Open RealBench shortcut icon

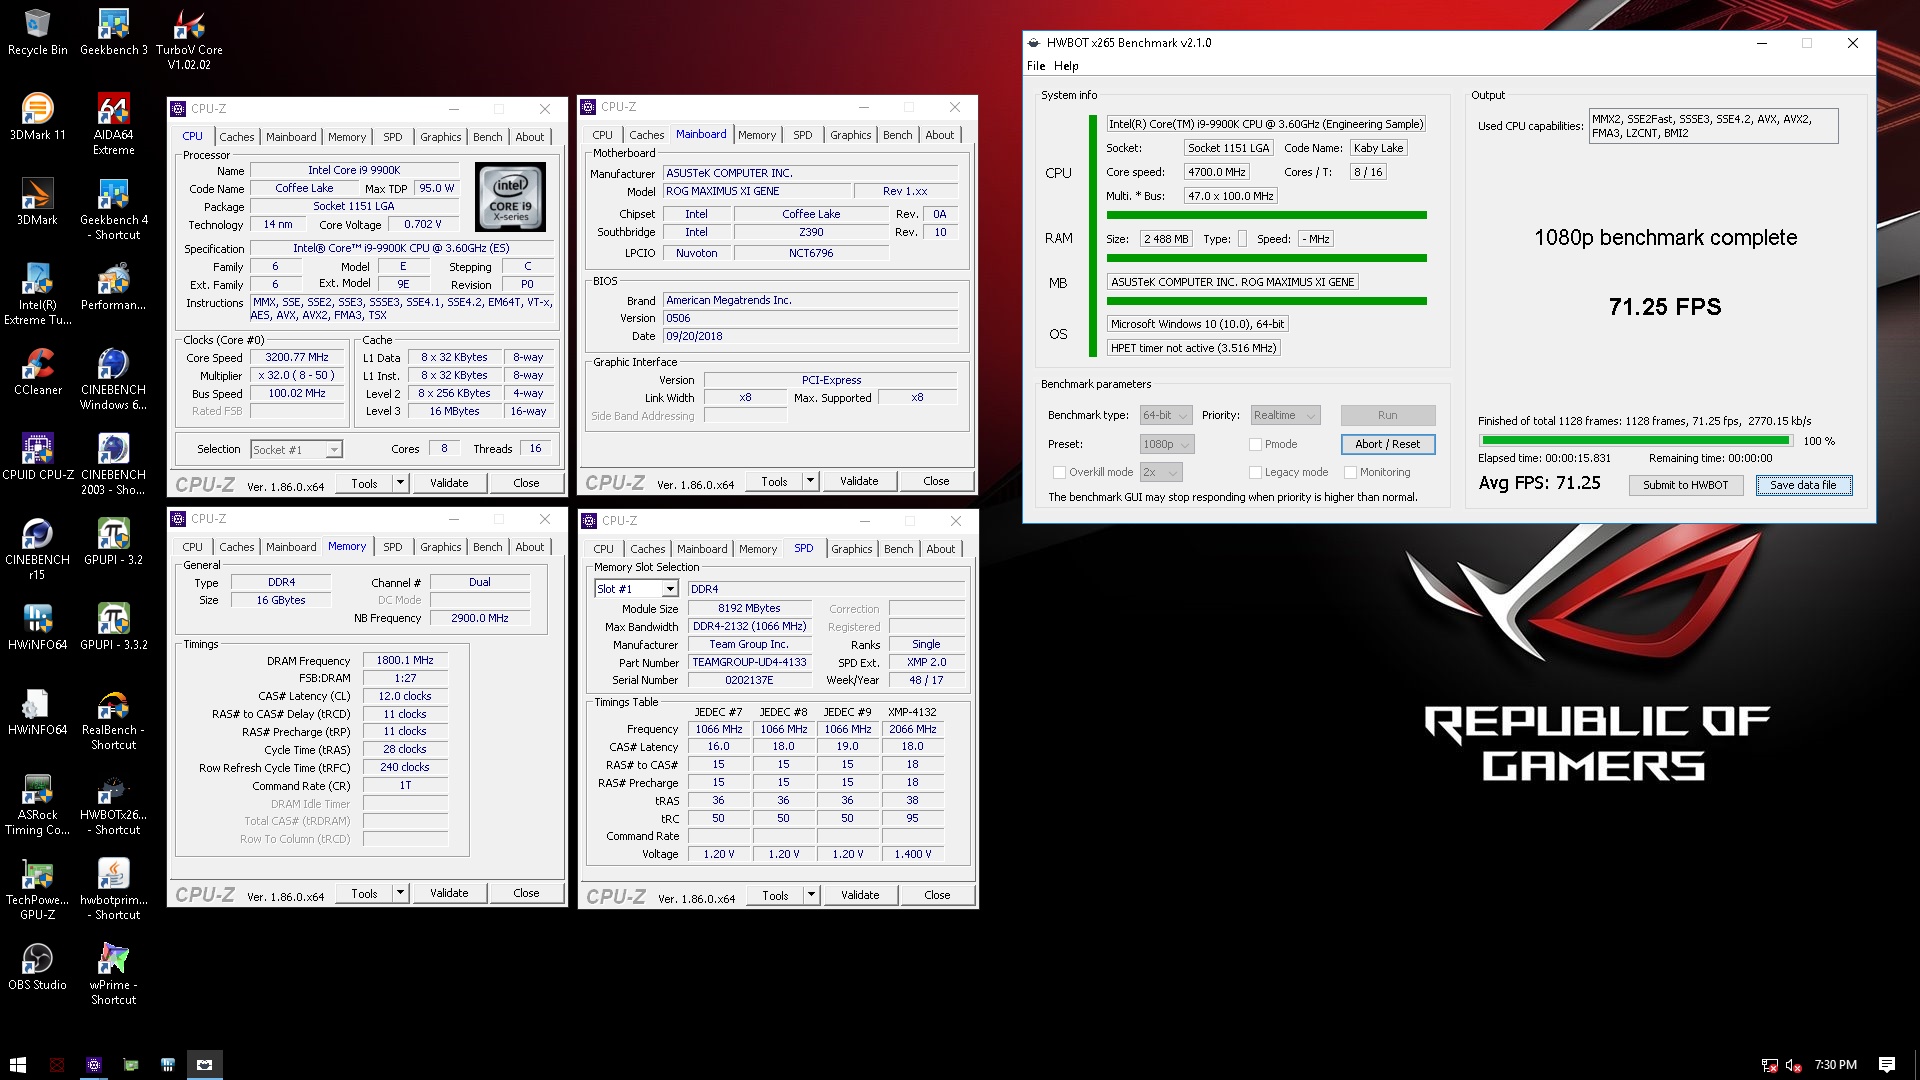pyautogui.click(x=113, y=720)
